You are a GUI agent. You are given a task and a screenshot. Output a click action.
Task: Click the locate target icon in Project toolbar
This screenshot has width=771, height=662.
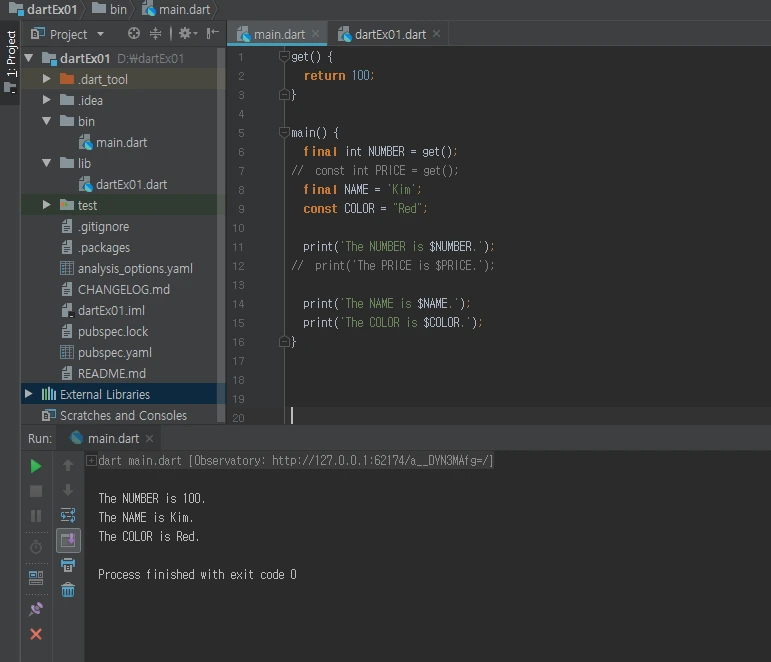(x=134, y=34)
